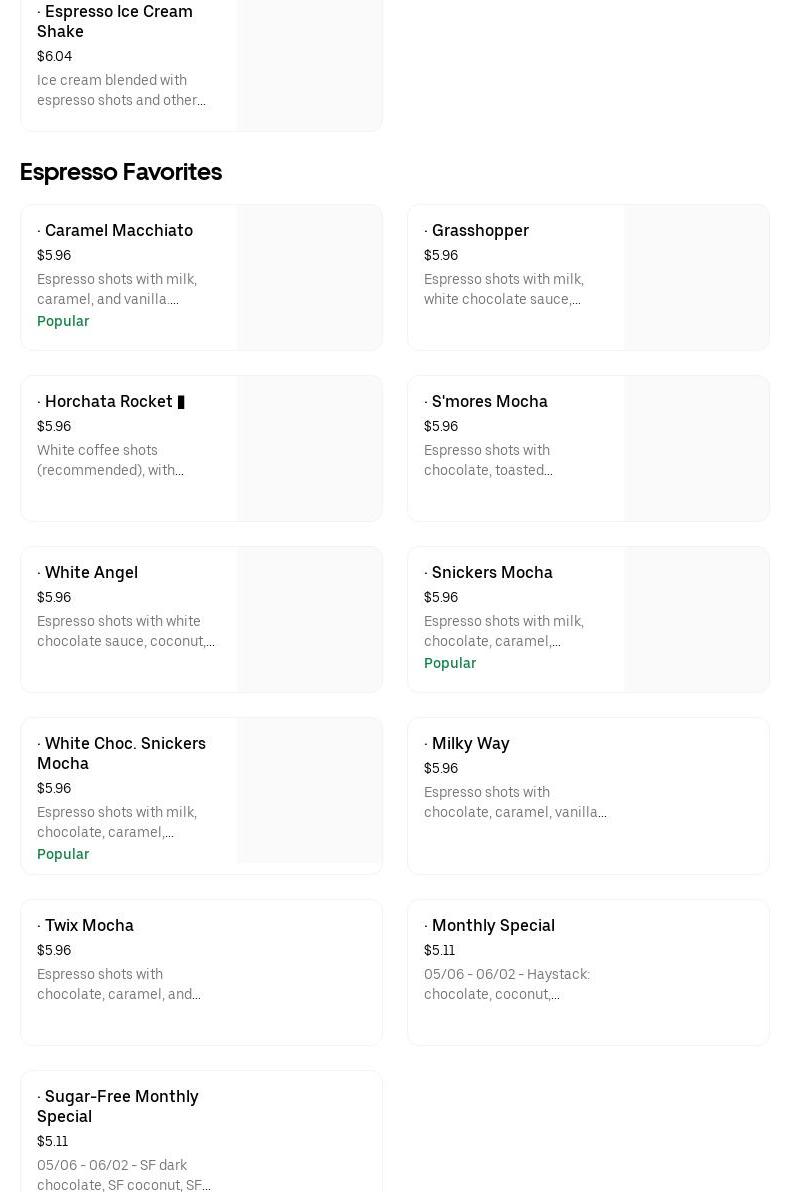This screenshot has width=804, height=1192.
Task: Click the Caramel Macchiato image placeholder
Action: coord(309,278)
